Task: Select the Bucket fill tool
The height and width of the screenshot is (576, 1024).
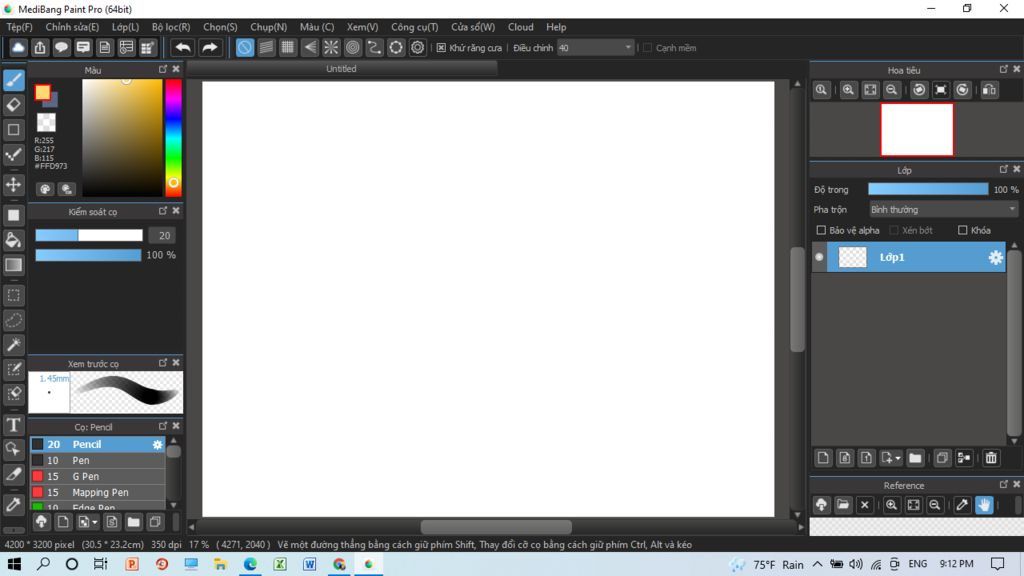Action: tap(14, 240)
